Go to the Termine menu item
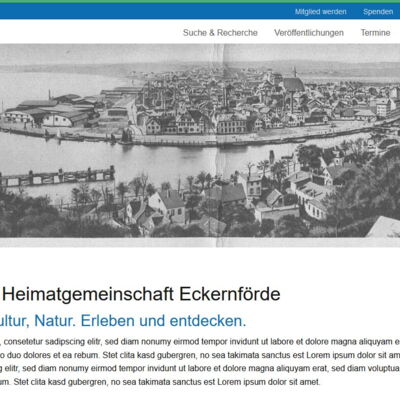Screen dimensions: 400x400 click(x=375, y=33)
